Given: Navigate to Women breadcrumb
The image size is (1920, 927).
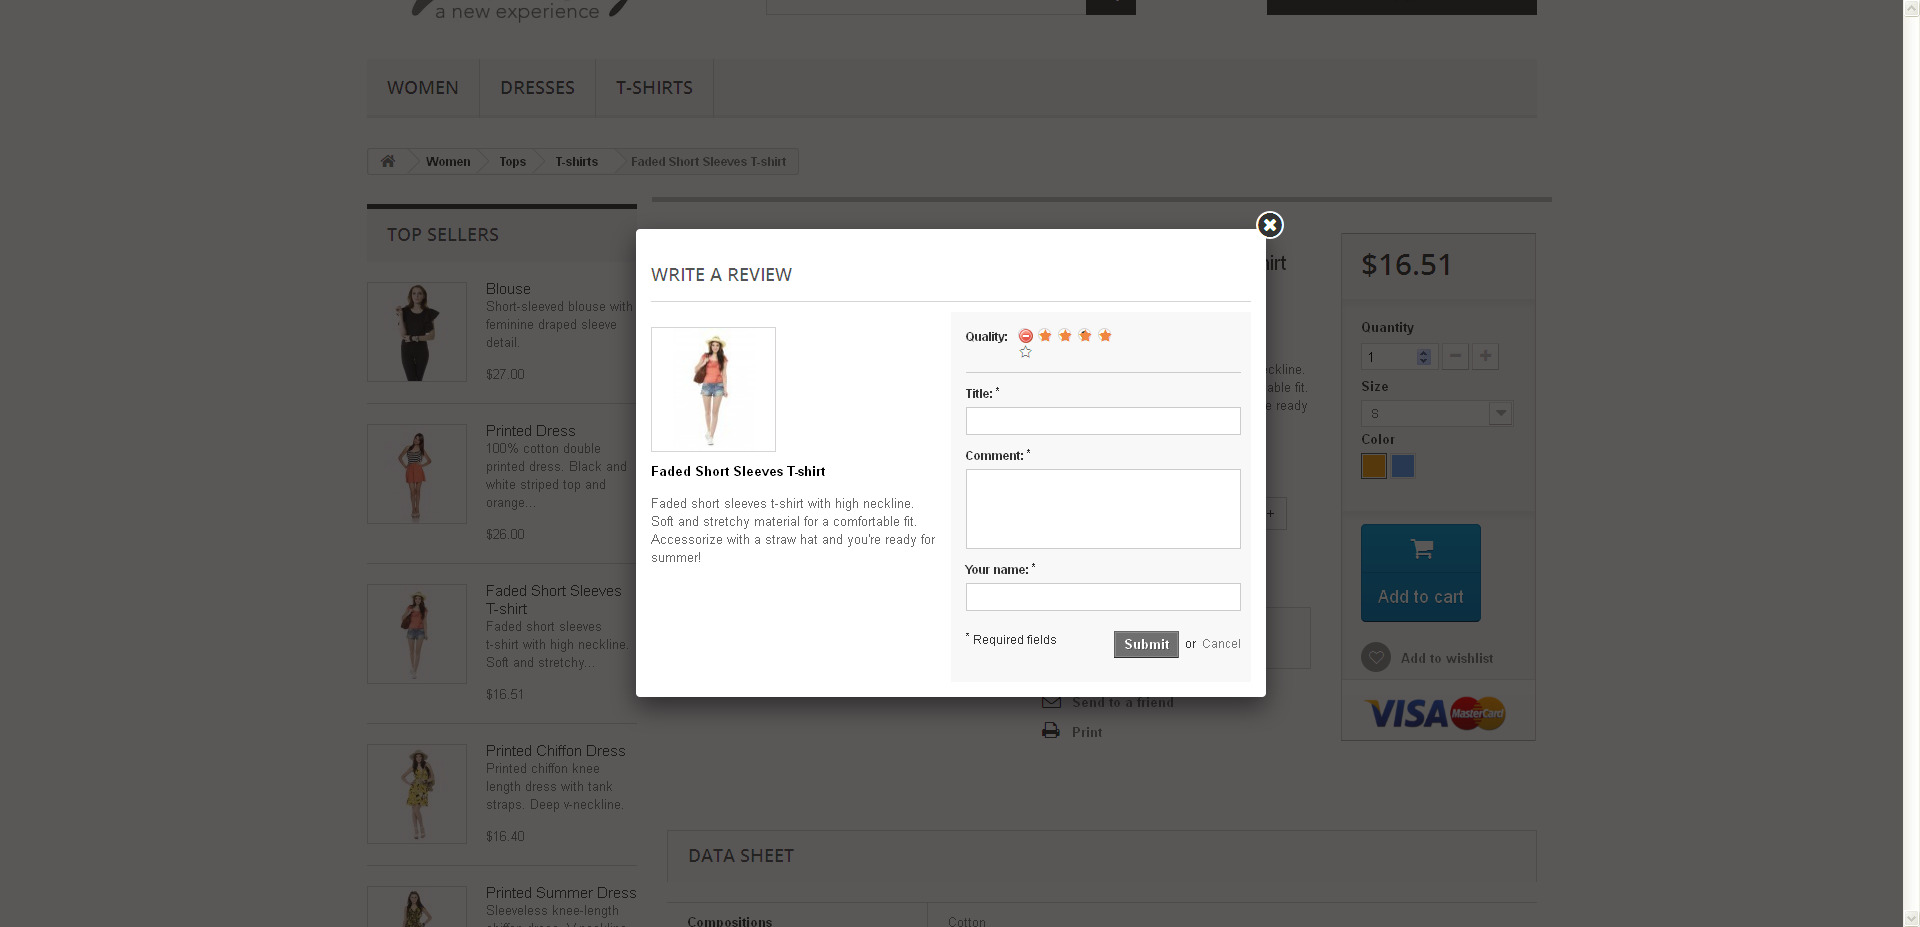Looking at the screenshot, I should point(448,162).
